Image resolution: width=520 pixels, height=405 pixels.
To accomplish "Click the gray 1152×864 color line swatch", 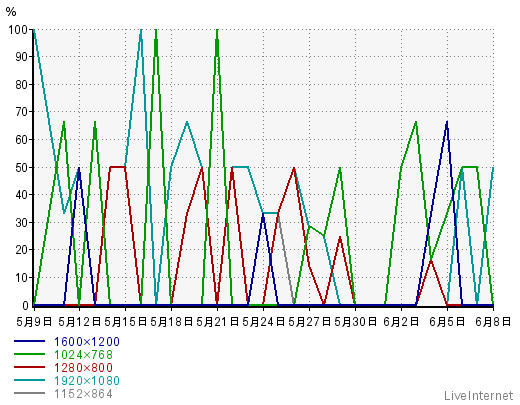I will pos(29,393).
